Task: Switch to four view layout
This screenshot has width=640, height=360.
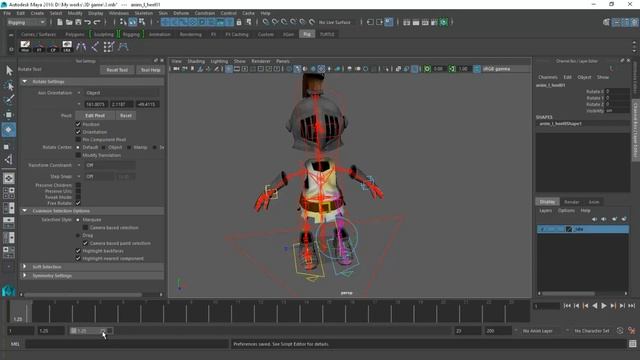Action: [8, 193]
